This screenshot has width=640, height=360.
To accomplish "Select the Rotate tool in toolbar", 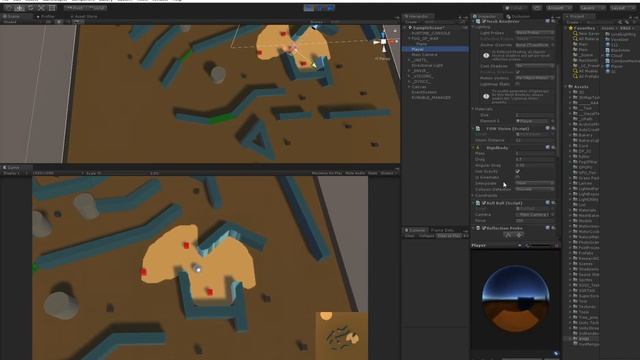I will pyautogui.click(x=31, y=8).
